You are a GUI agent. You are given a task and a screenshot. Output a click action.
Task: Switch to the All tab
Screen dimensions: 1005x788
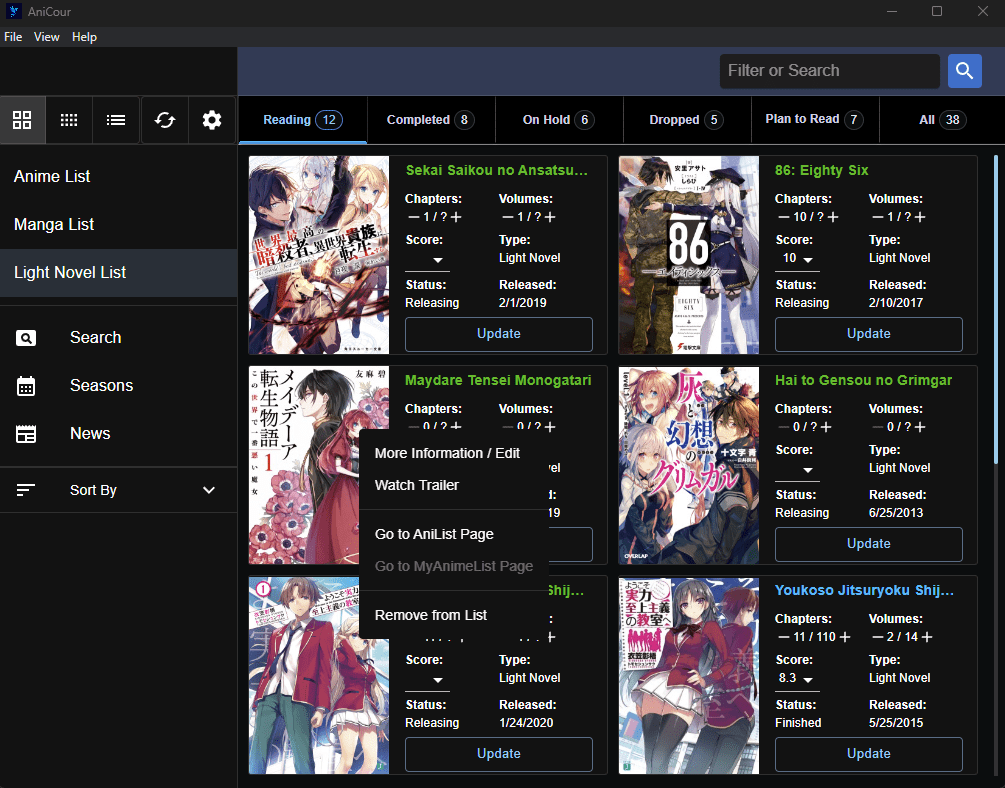tap(942, 120)
